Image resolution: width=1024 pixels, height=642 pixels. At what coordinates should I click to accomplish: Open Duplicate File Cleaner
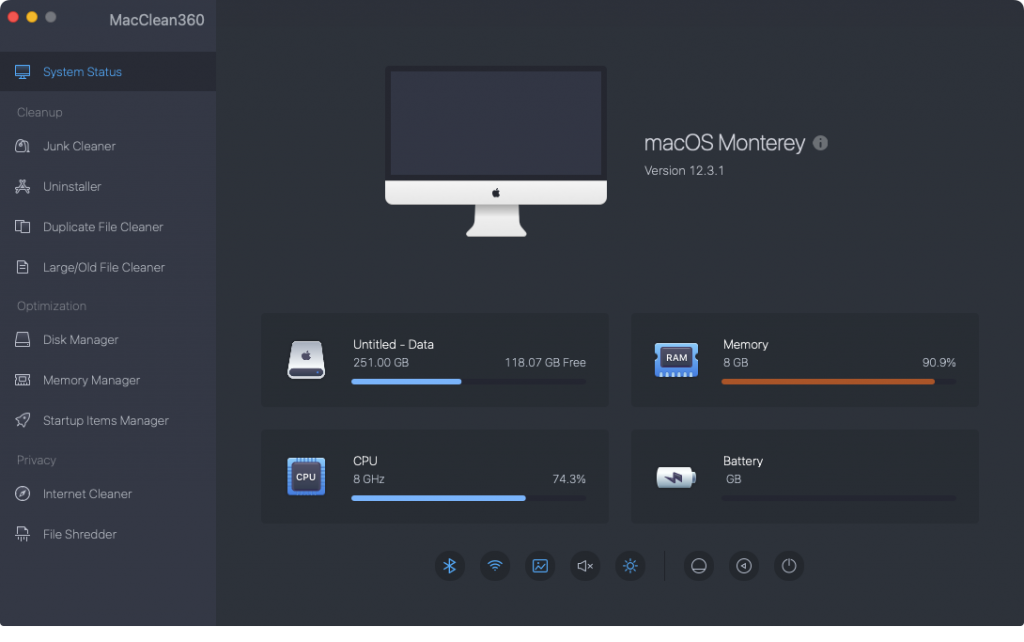[108, 227]
